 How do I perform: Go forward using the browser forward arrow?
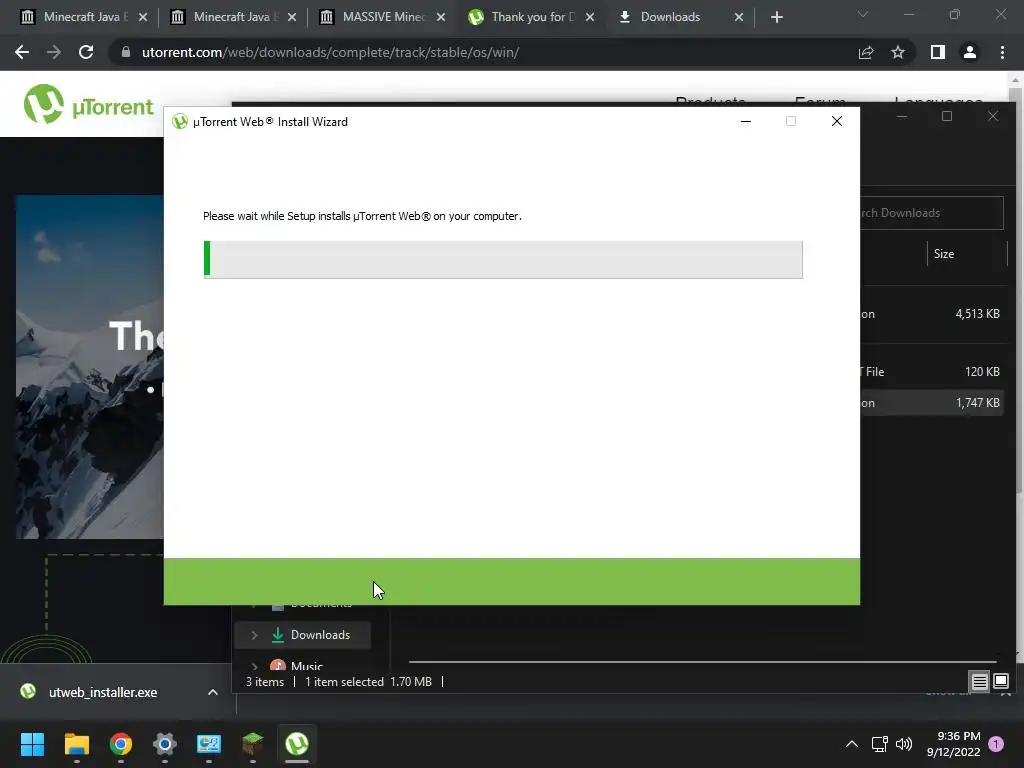[54, 52]
